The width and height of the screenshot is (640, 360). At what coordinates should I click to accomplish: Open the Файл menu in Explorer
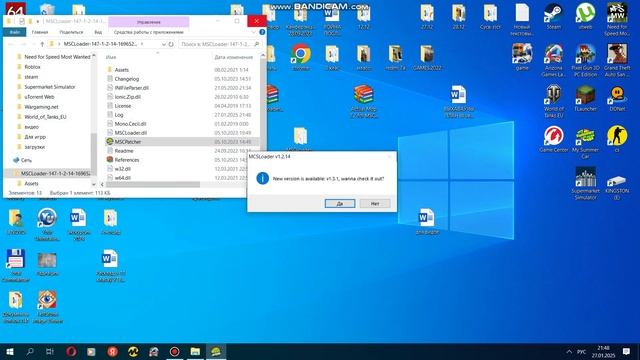click(15, 32)
